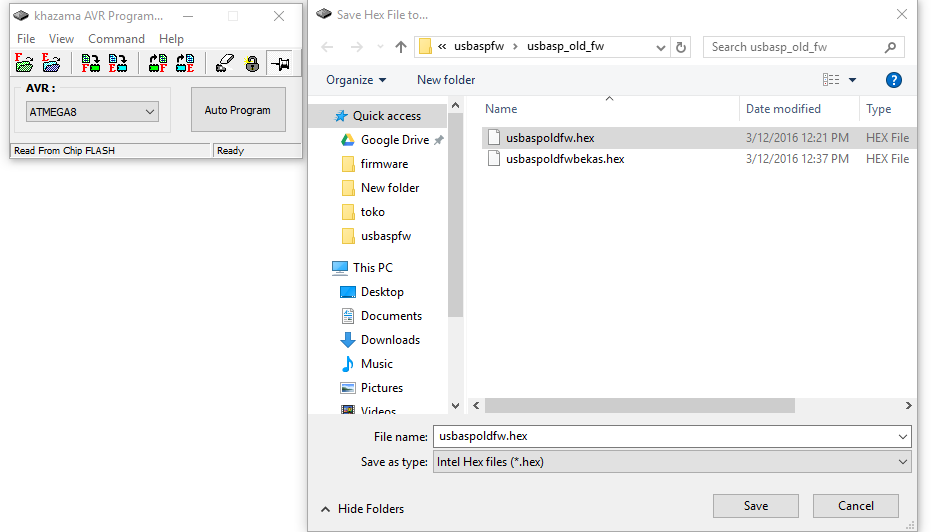
Task: Open the view options dropdown arrow
Action: tap(852, 80)
